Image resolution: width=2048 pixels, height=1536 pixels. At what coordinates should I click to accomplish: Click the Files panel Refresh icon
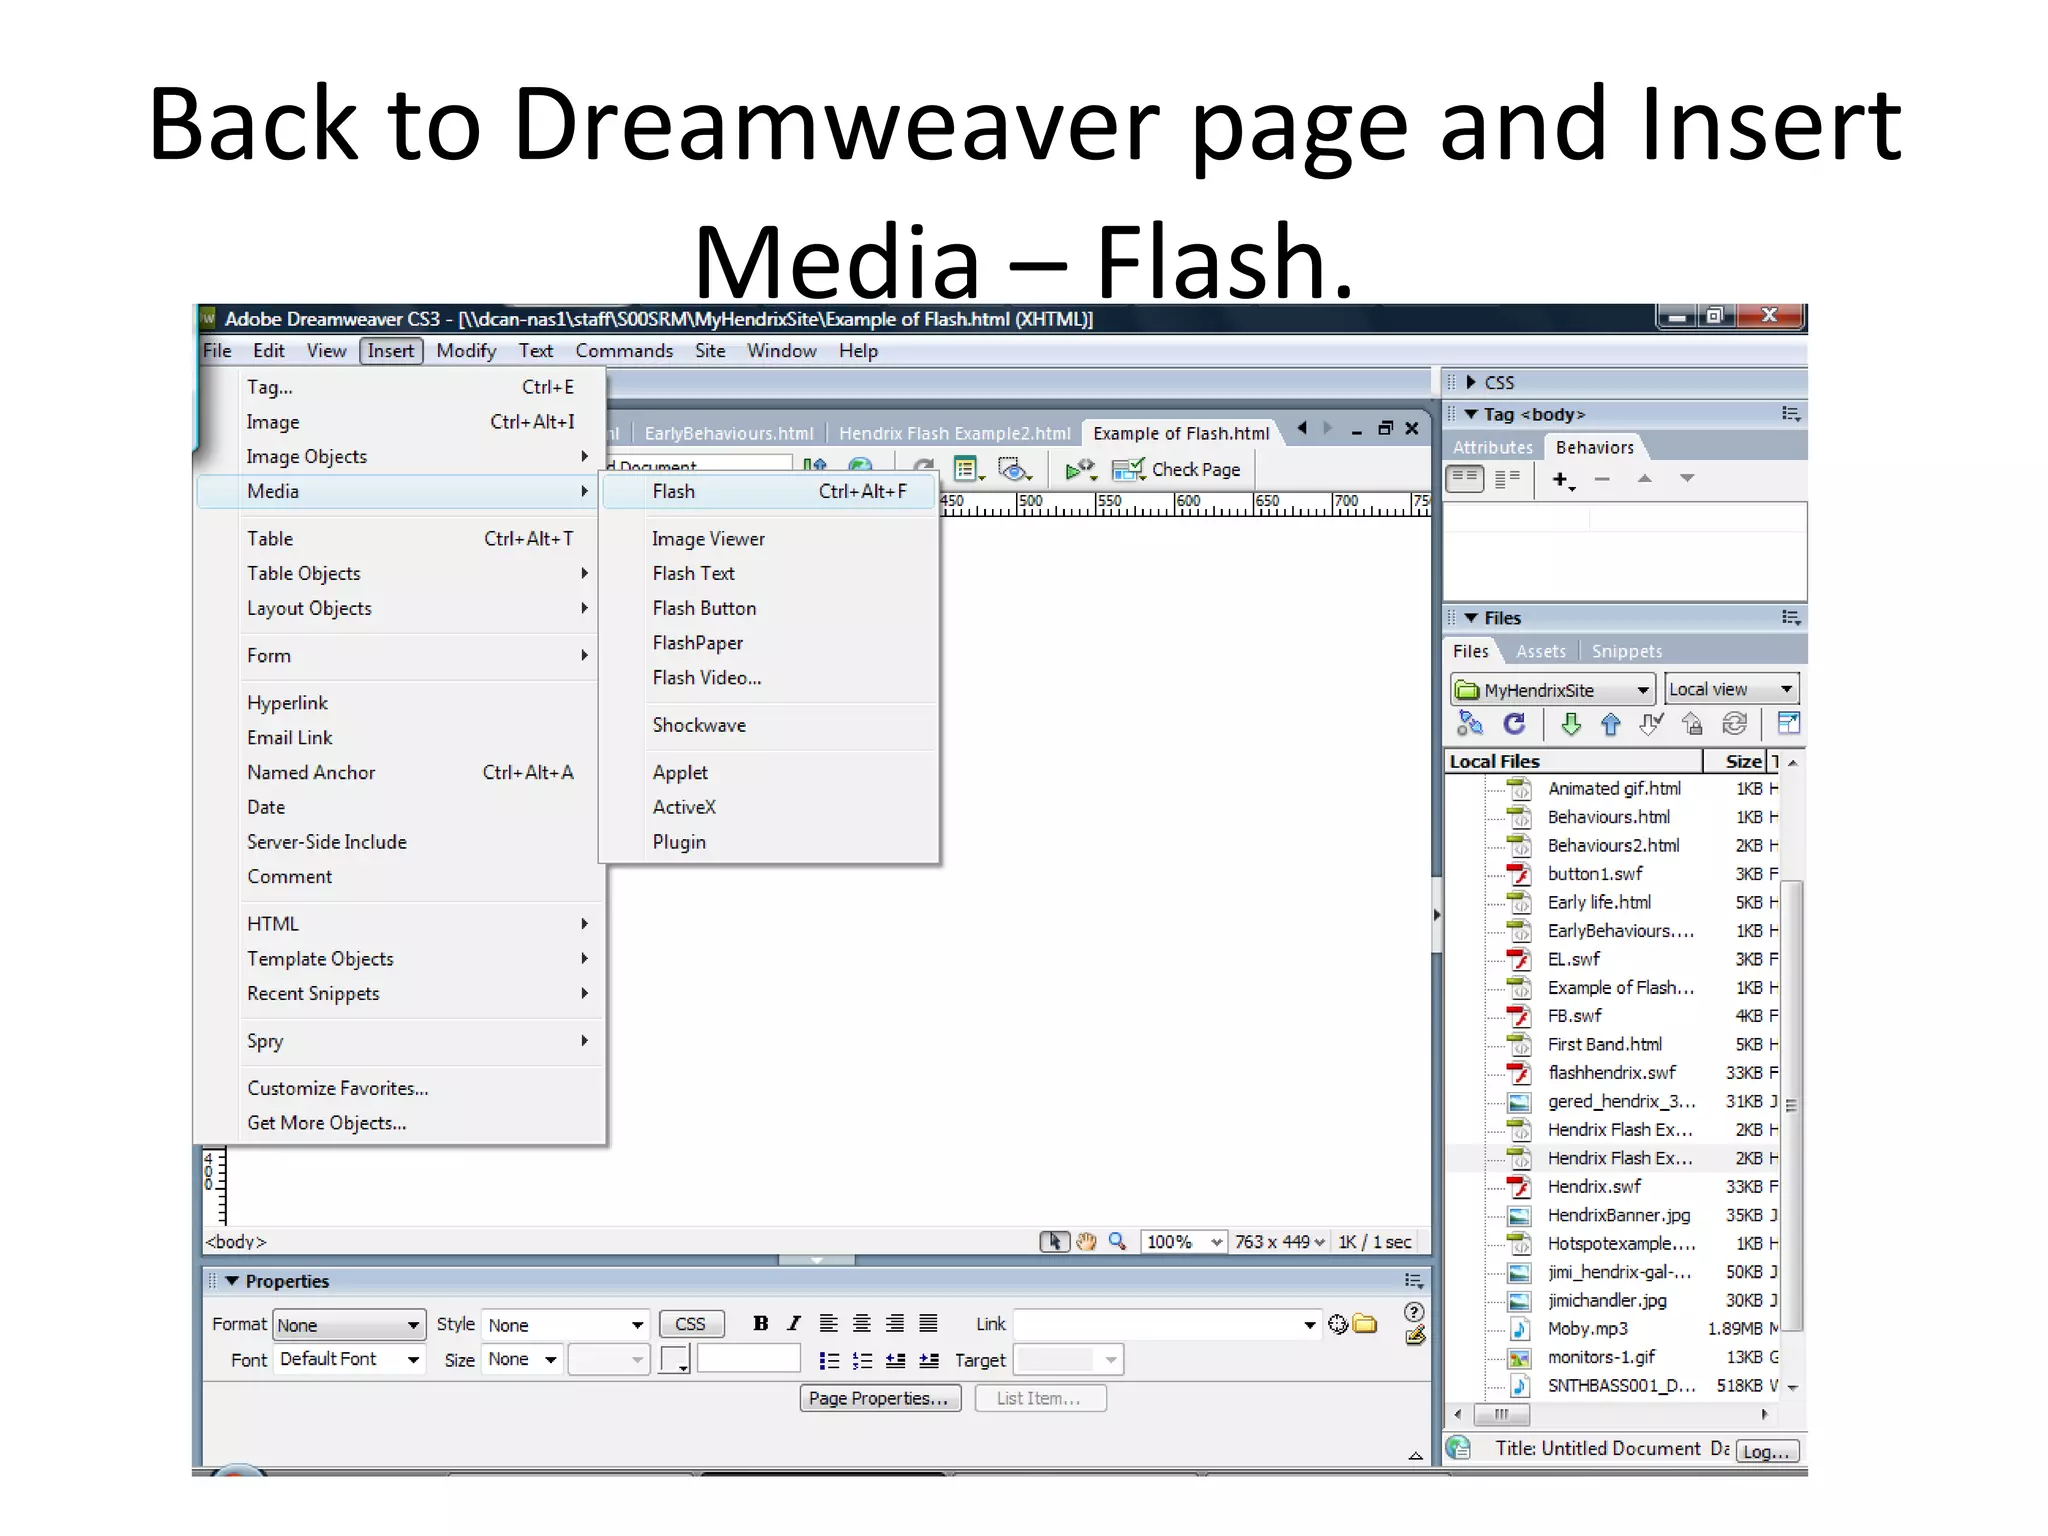1514,723
